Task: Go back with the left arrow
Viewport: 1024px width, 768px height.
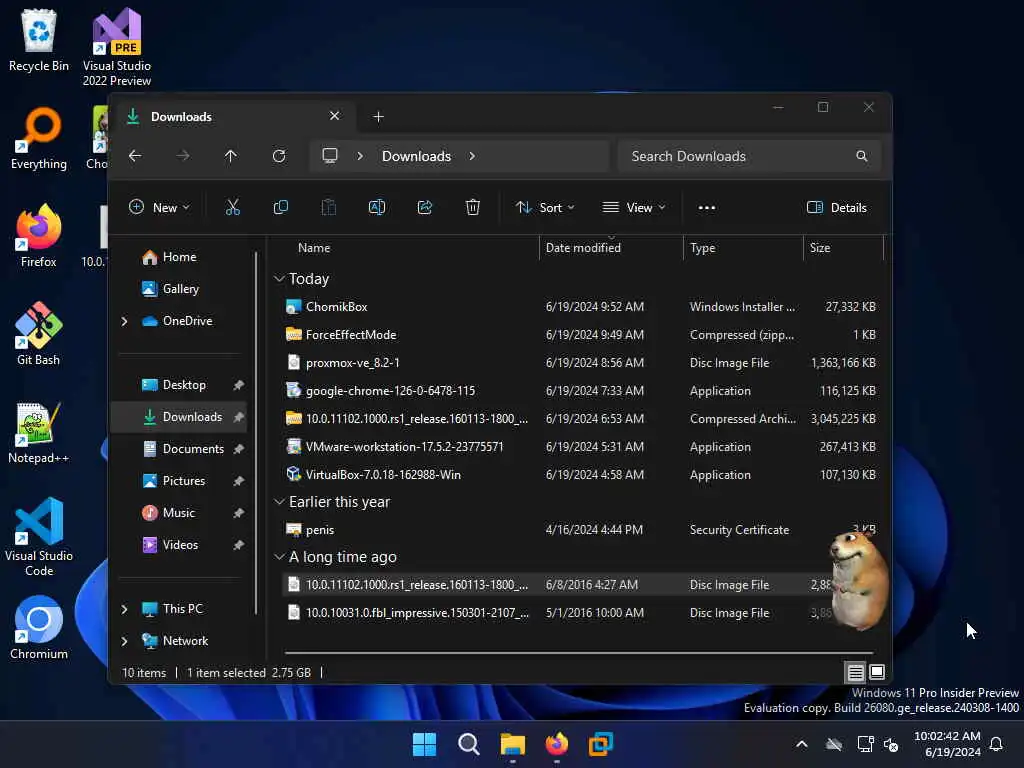Action: click(x=135, y=156)
